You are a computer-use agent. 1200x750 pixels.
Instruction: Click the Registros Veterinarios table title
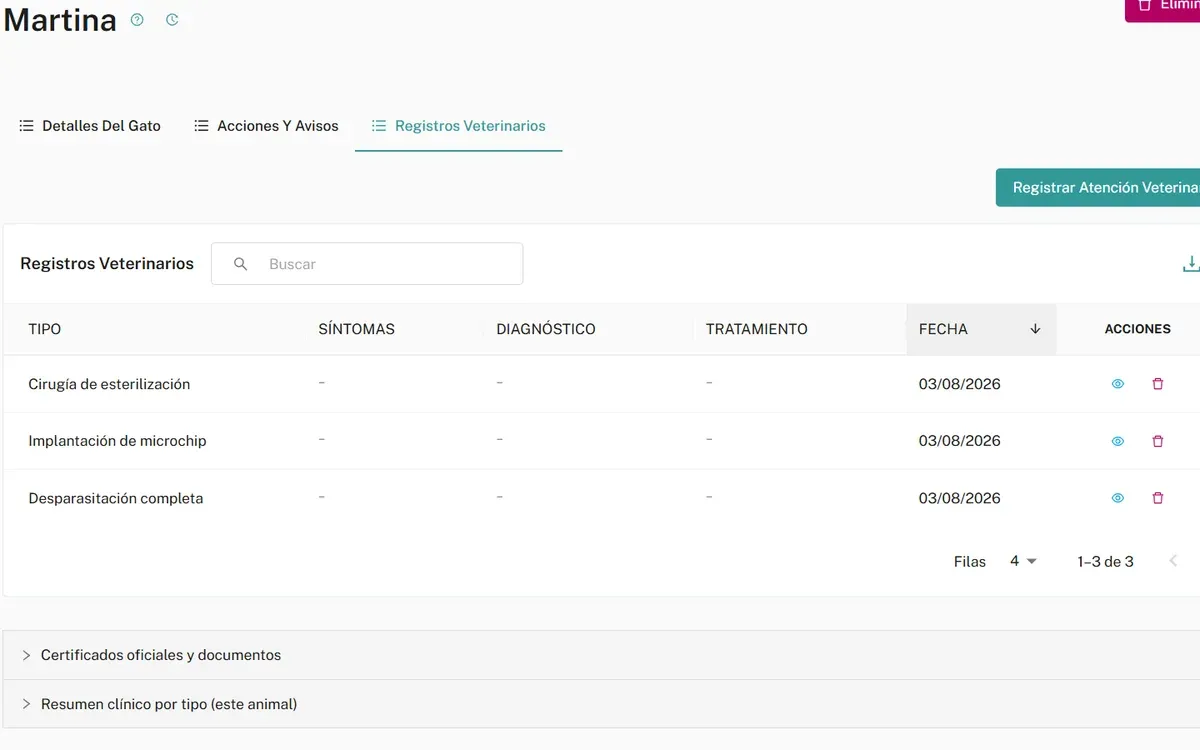(107, 264)
